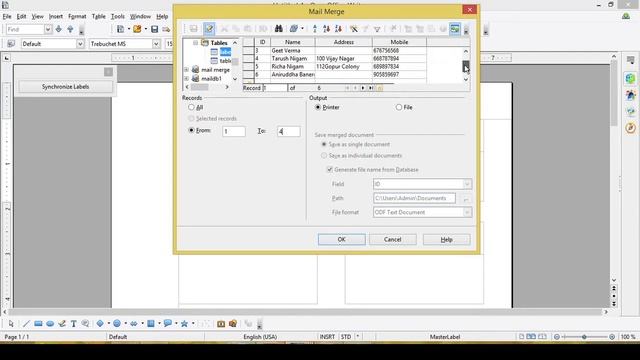Open the Edit menu

21,16
